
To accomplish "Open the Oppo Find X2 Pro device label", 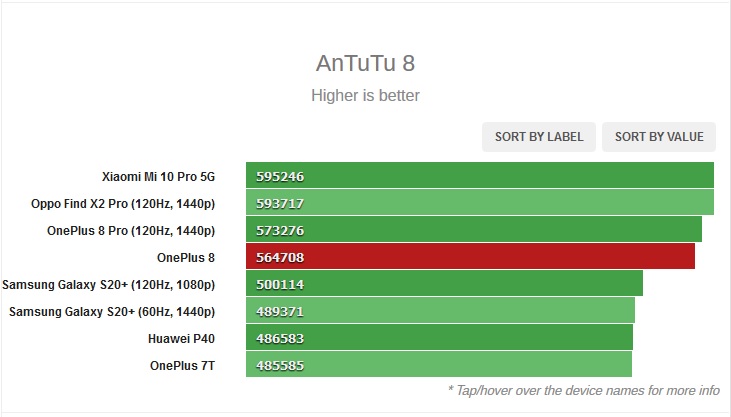I will (123, 204).
